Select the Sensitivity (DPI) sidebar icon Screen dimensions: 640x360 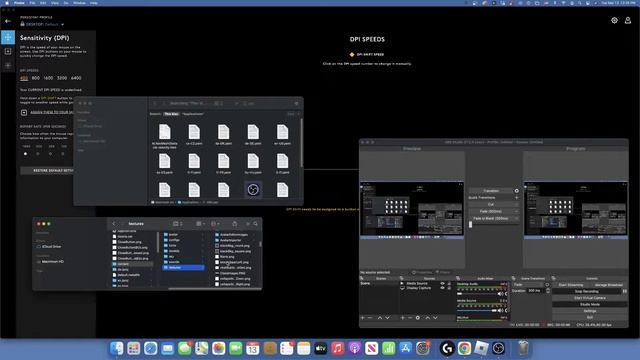pyautogui.click(x=8, y=37)
